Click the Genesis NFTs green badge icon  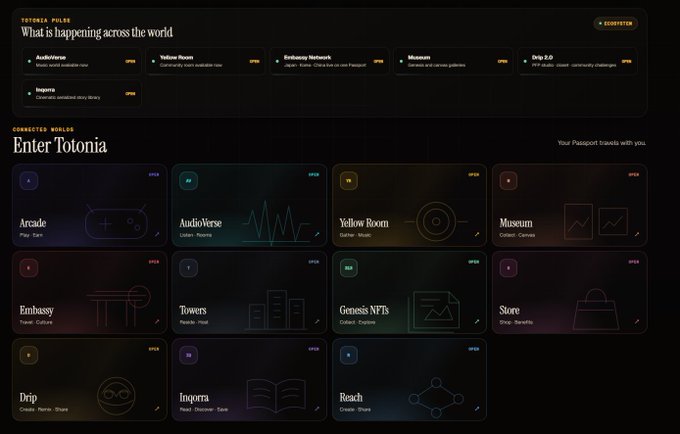(349, 268)
